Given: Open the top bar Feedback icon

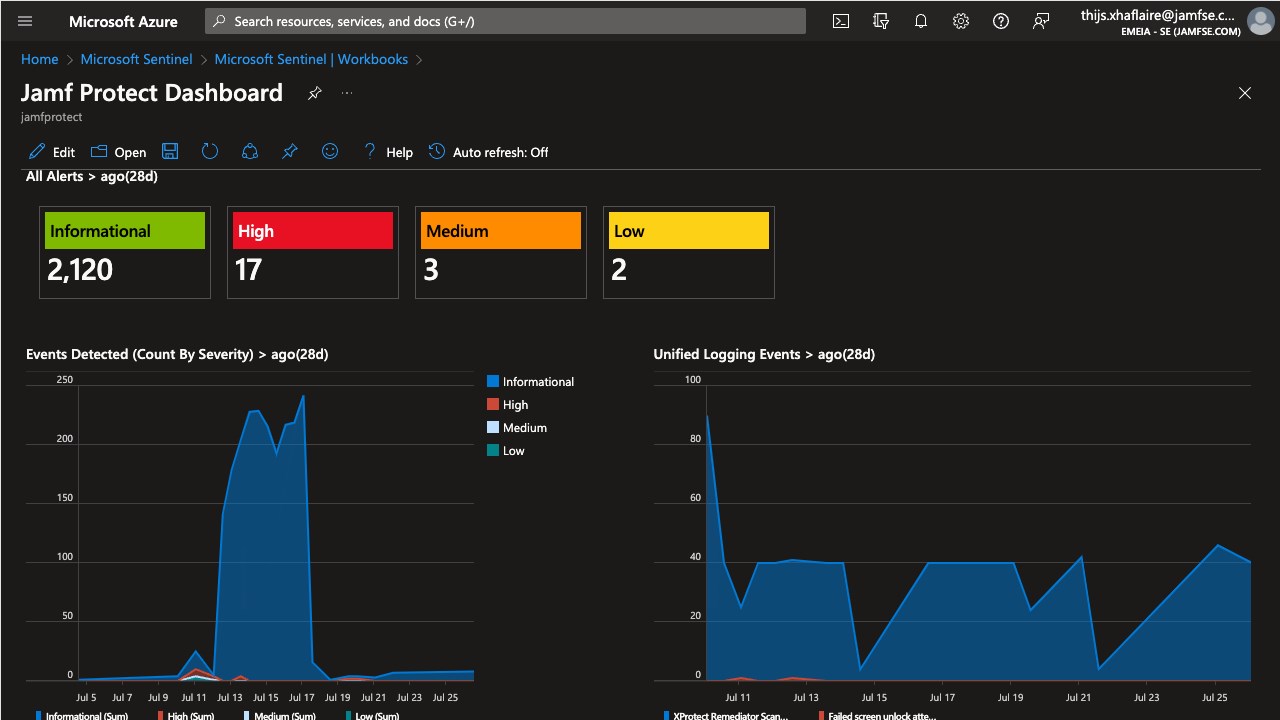Looking at the screenshot, I should click(1041, 21).
